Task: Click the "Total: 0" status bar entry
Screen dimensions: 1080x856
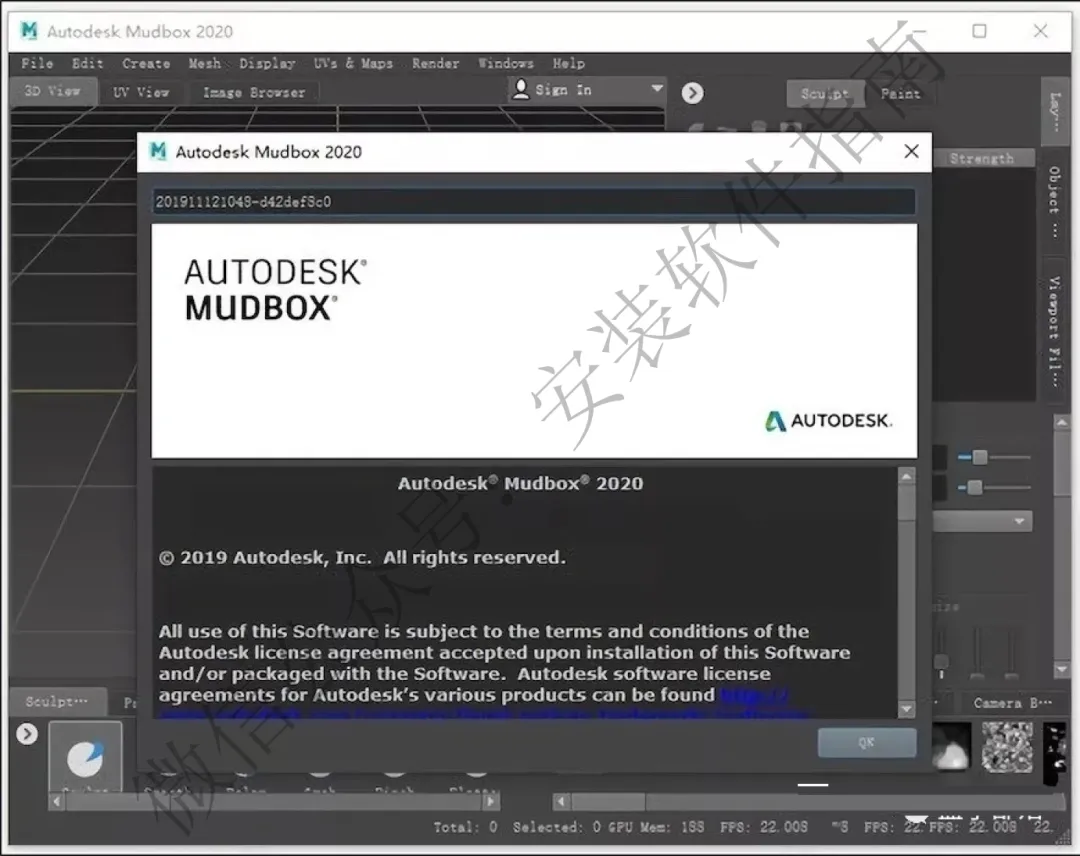Action: [465, 827]
